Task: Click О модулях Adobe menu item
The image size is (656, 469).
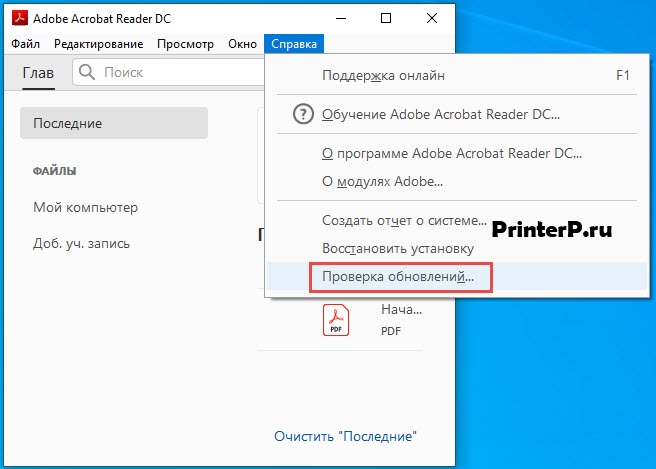Action: tap(382, 181)
